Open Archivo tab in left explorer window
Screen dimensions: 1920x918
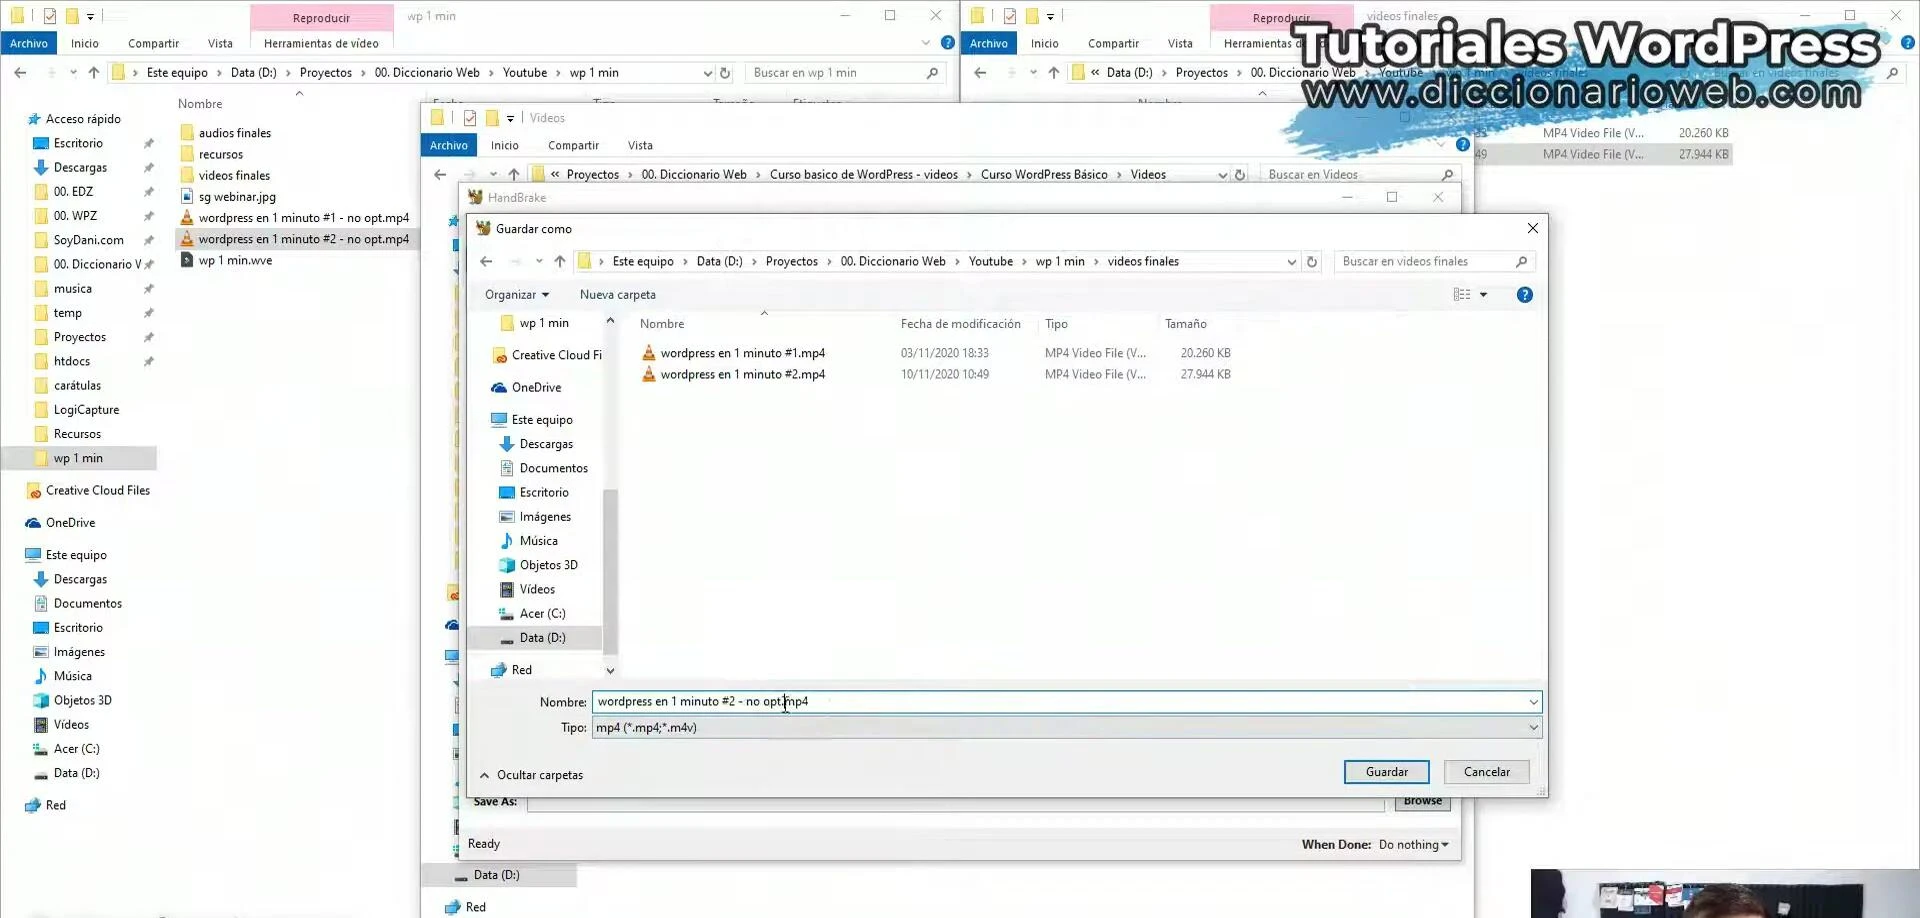click(x=29, y=44)
